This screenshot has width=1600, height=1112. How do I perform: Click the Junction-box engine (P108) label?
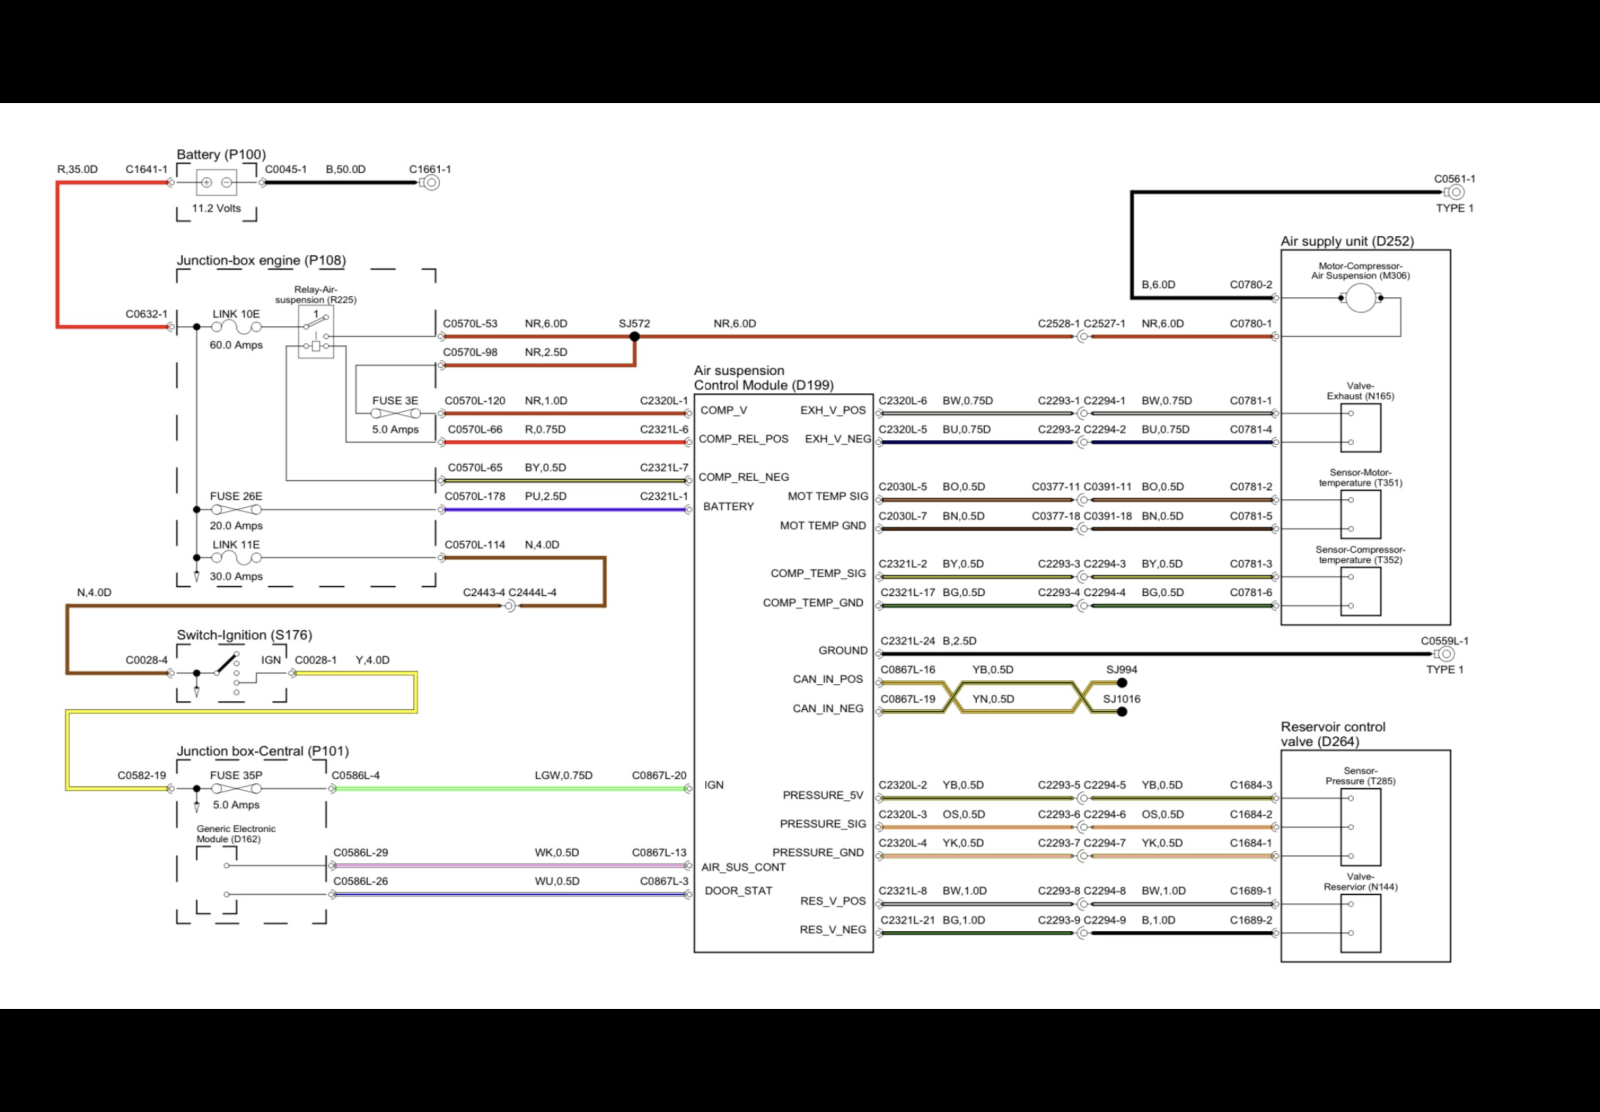tap(261, 260)
